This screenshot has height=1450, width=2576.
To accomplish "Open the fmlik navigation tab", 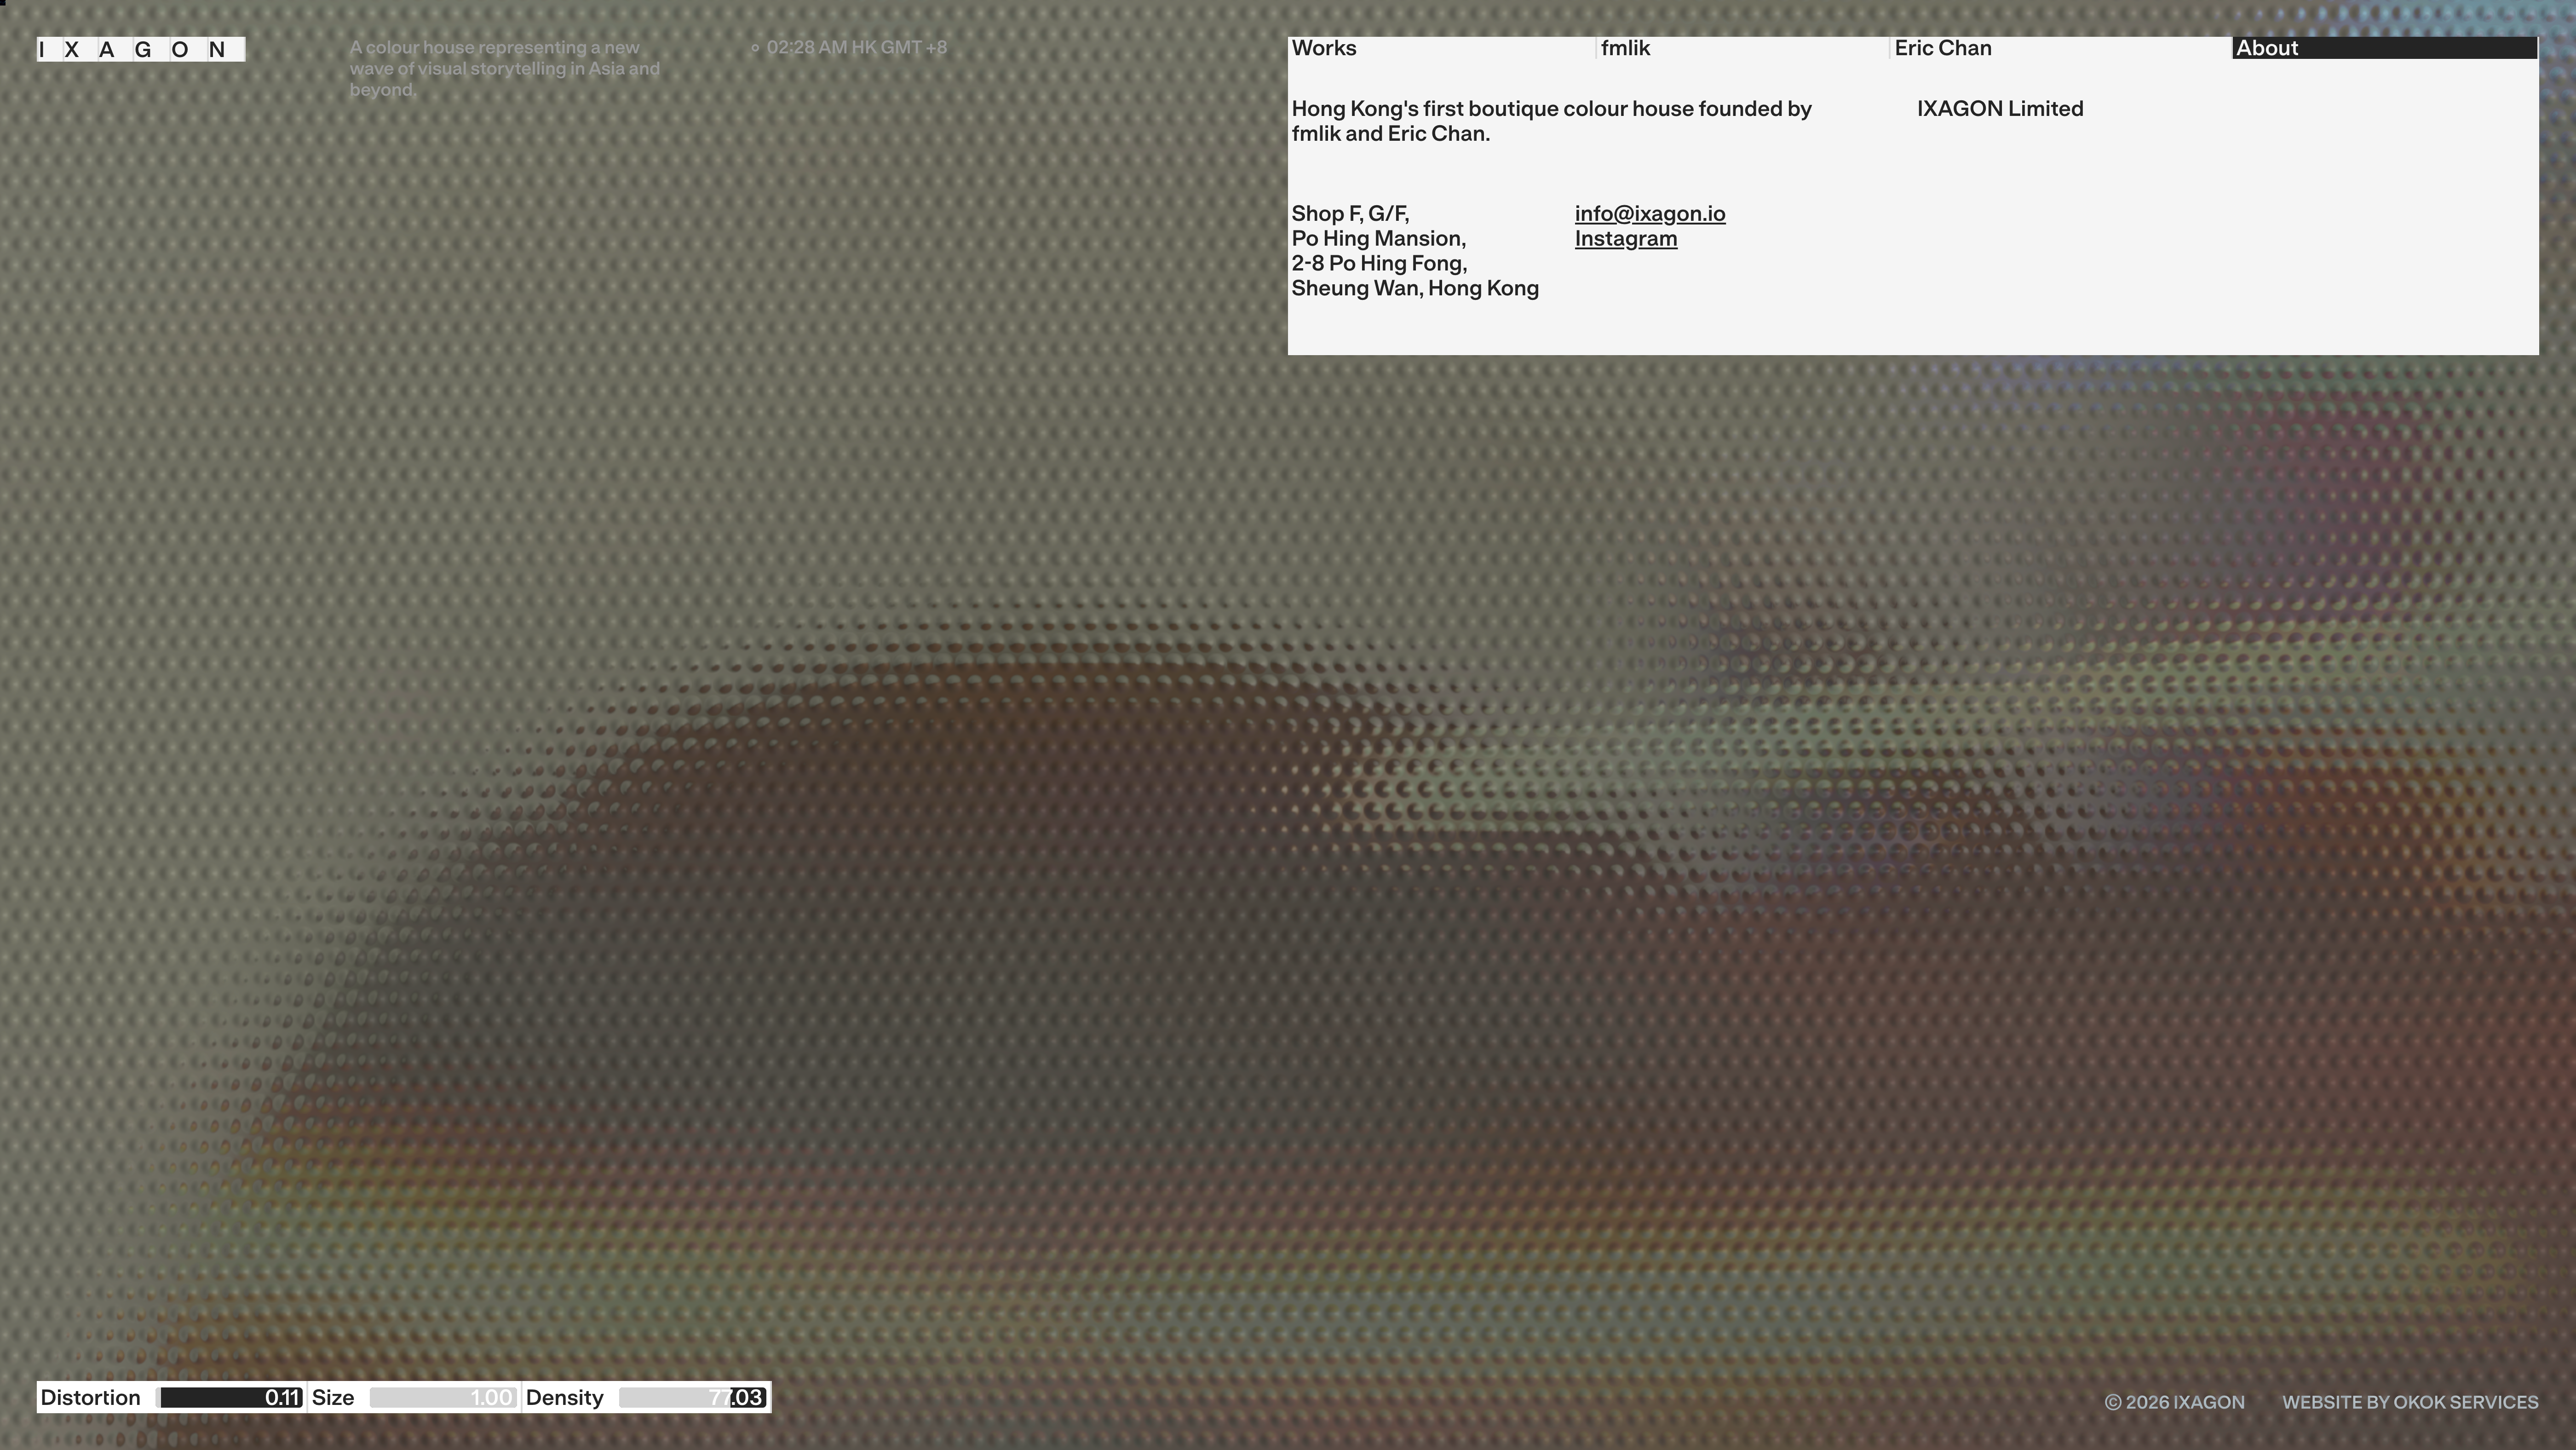I will click(1743, 48).
